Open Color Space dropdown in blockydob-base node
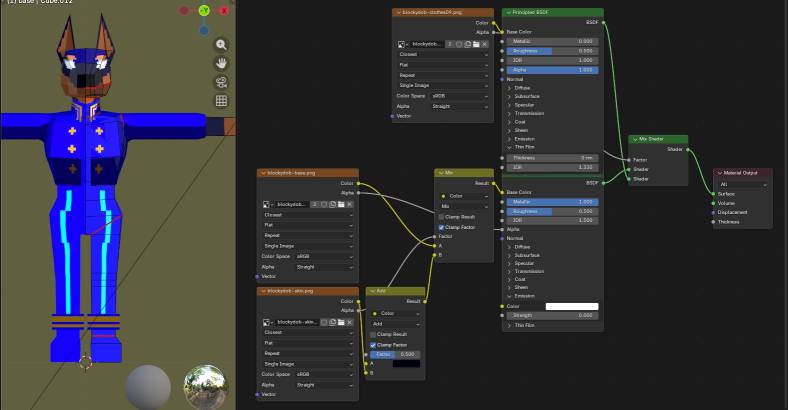The height and width of the screenshot is (410, 788). (324, 256)
